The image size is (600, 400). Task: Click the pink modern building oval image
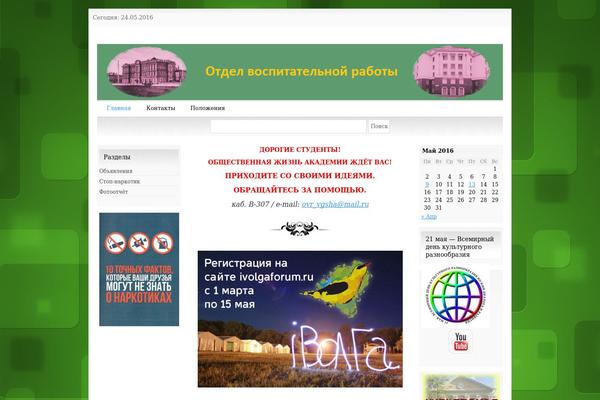(452, 72)
